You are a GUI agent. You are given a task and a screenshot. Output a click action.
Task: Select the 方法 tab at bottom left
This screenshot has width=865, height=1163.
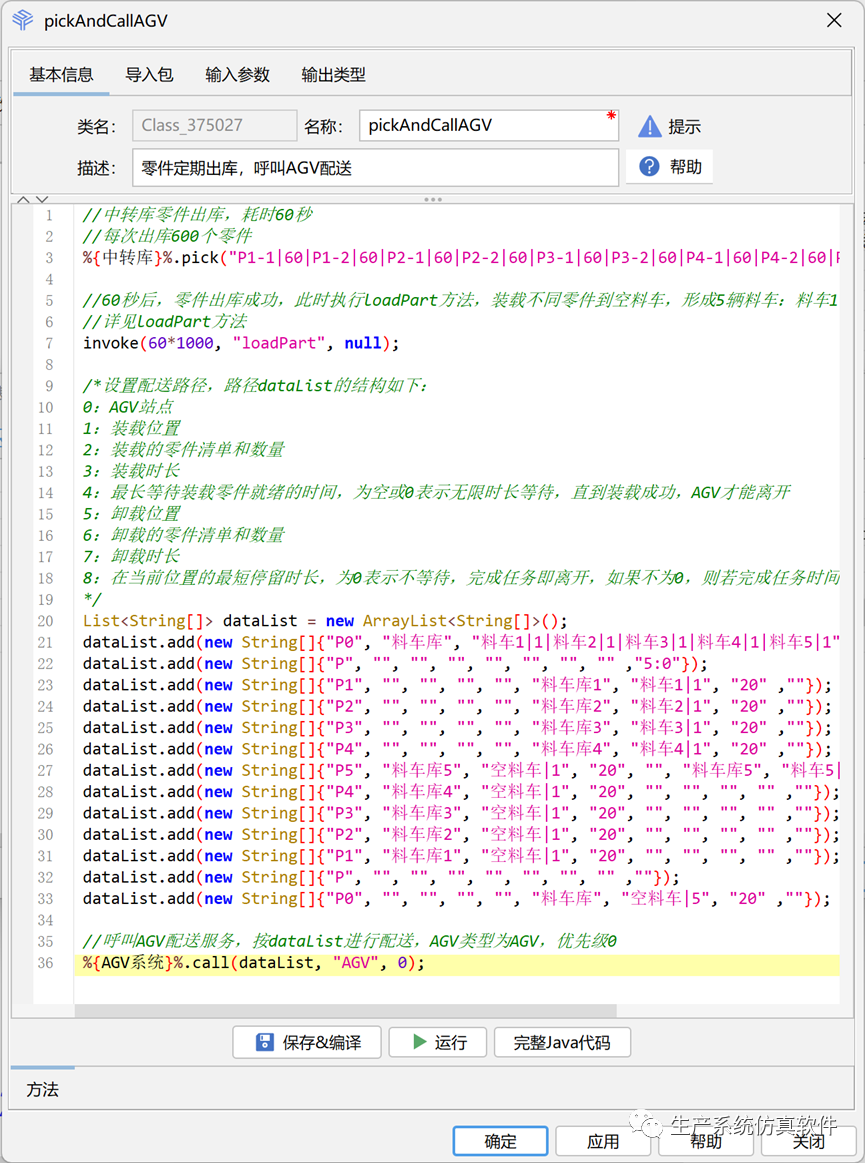click(x=42, y=1089)
